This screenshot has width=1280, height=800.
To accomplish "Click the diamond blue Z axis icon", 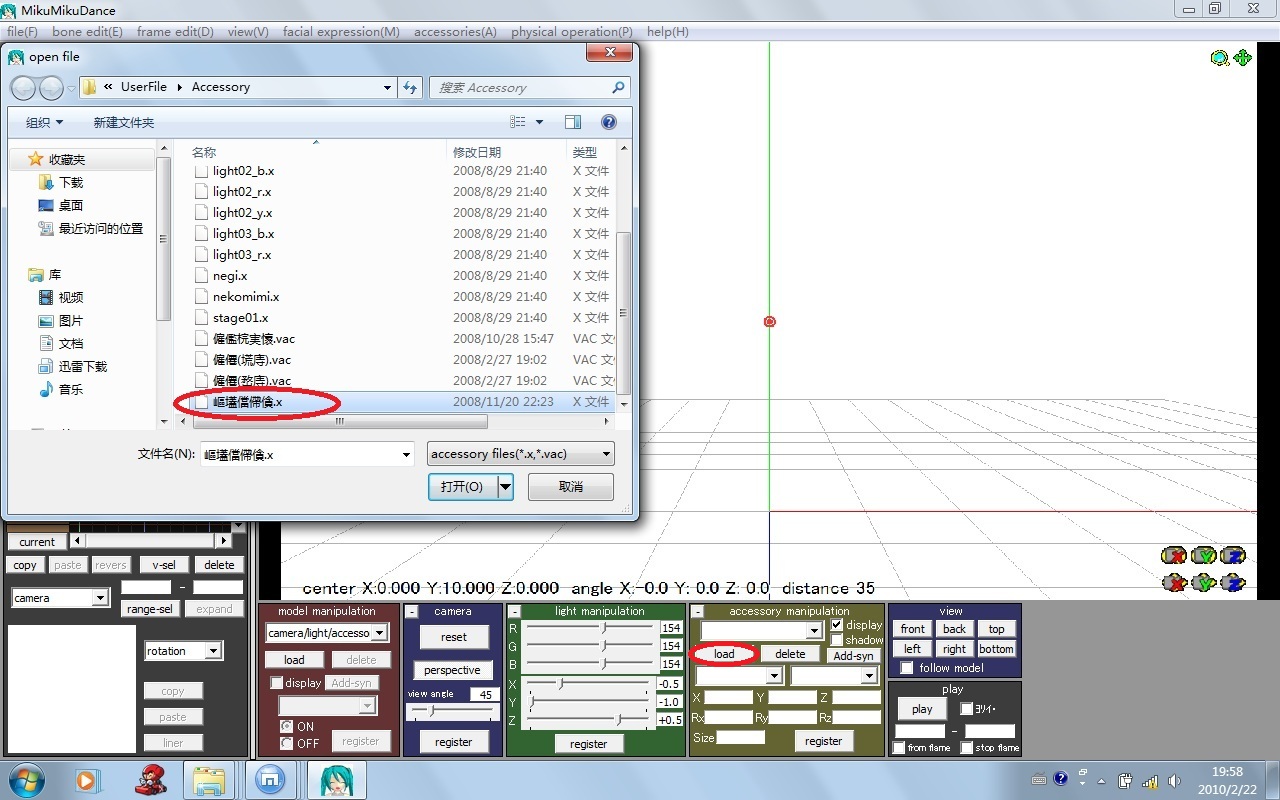I will point(1233,582).
